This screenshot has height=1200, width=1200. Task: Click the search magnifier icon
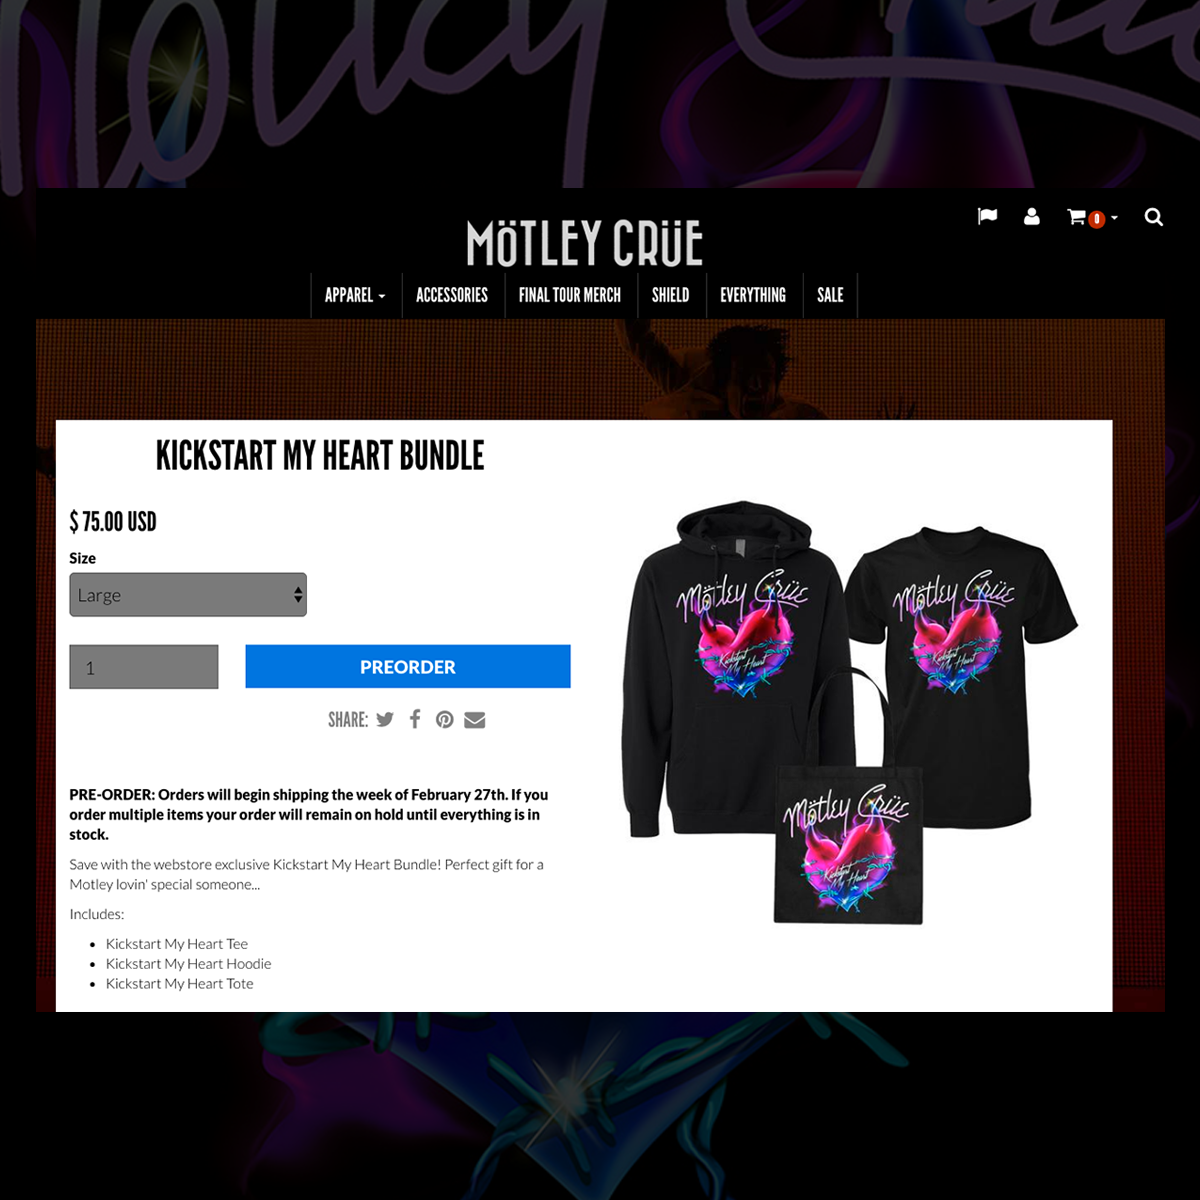(1153, 217)
